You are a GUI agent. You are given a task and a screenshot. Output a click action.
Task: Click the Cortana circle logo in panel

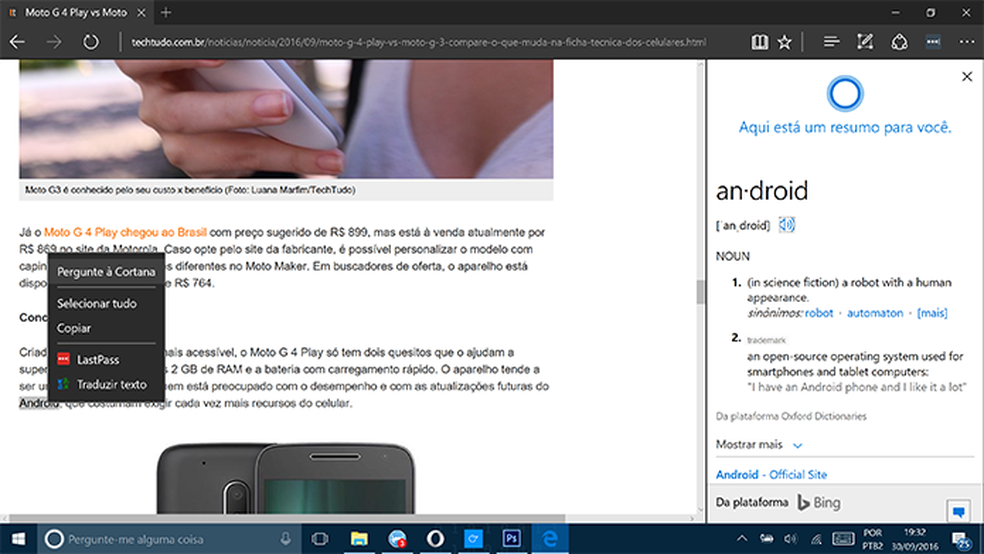[x=845, y=93]
